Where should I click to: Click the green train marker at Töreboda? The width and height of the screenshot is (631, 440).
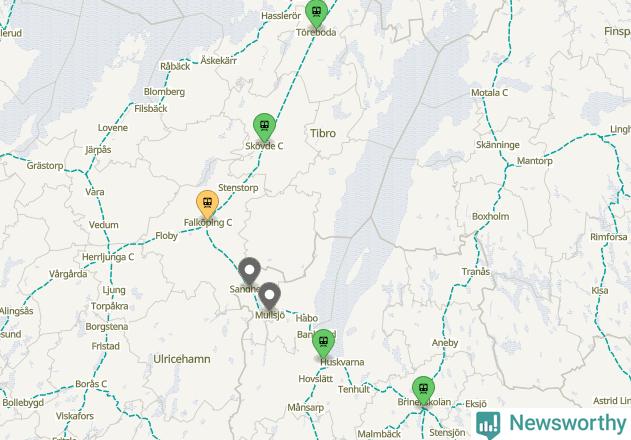[316, 13]
